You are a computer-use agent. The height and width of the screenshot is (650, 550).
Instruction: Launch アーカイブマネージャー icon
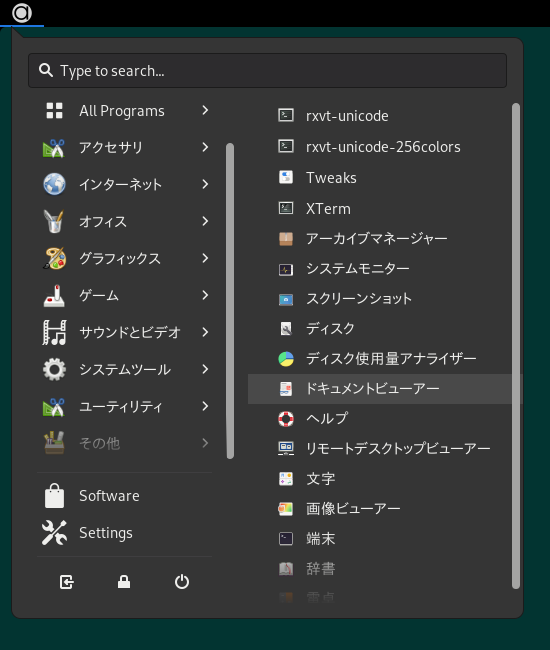(x=286, y=239)
